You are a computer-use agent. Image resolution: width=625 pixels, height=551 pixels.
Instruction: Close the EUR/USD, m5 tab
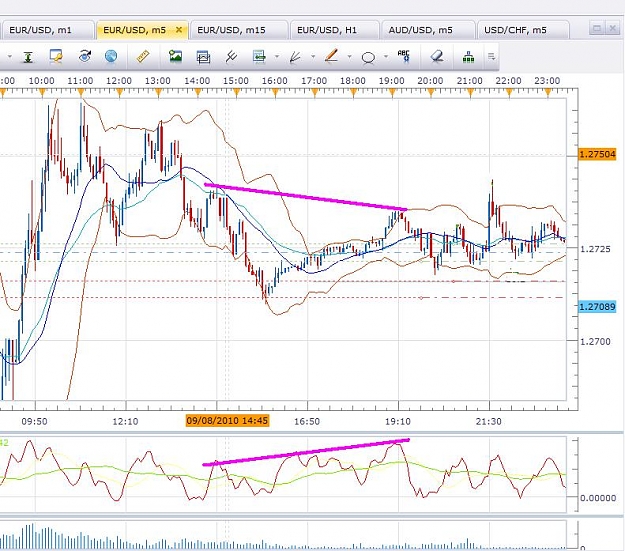tap(179, 30)
